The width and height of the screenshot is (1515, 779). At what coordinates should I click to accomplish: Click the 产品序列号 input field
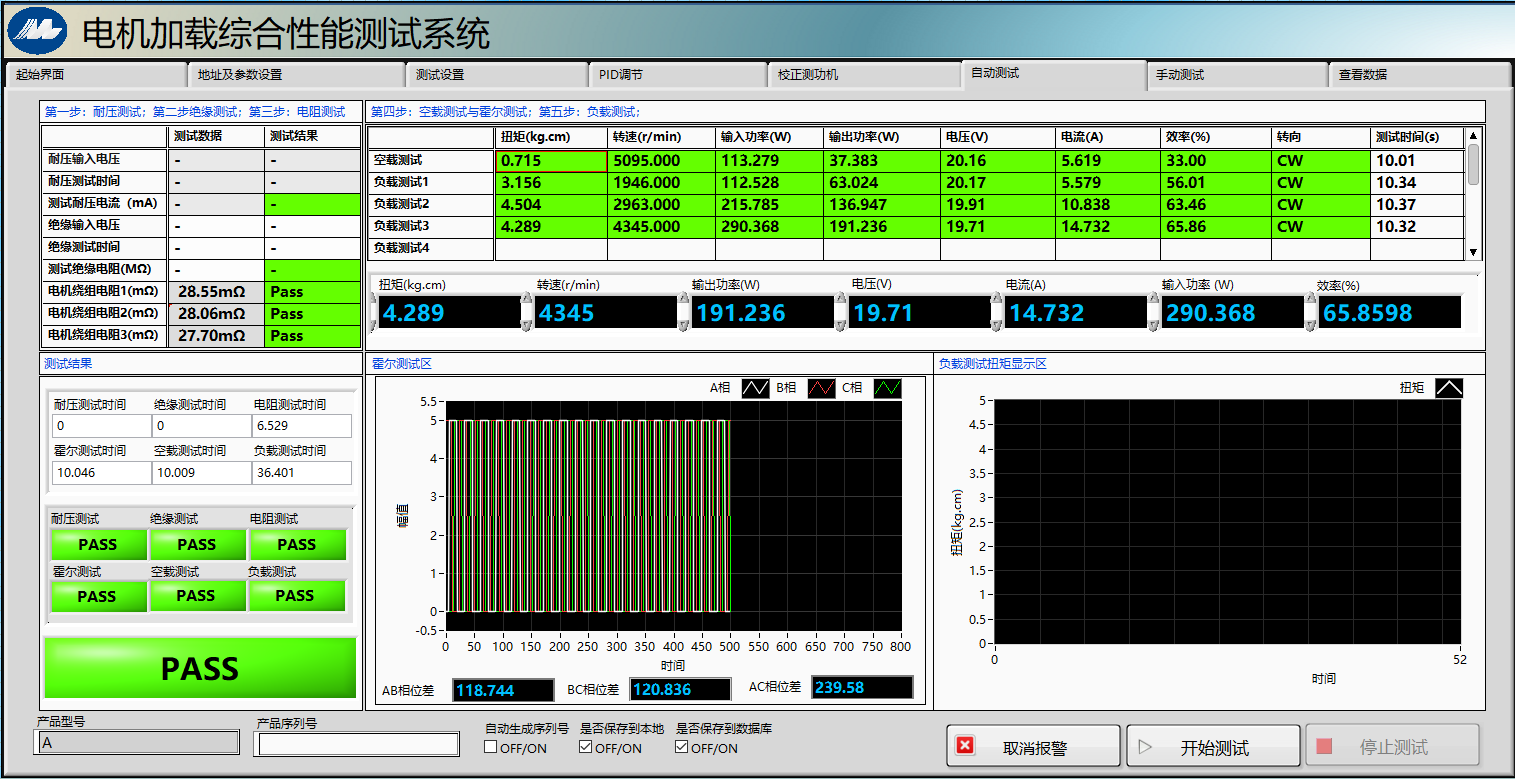(355, 744)
